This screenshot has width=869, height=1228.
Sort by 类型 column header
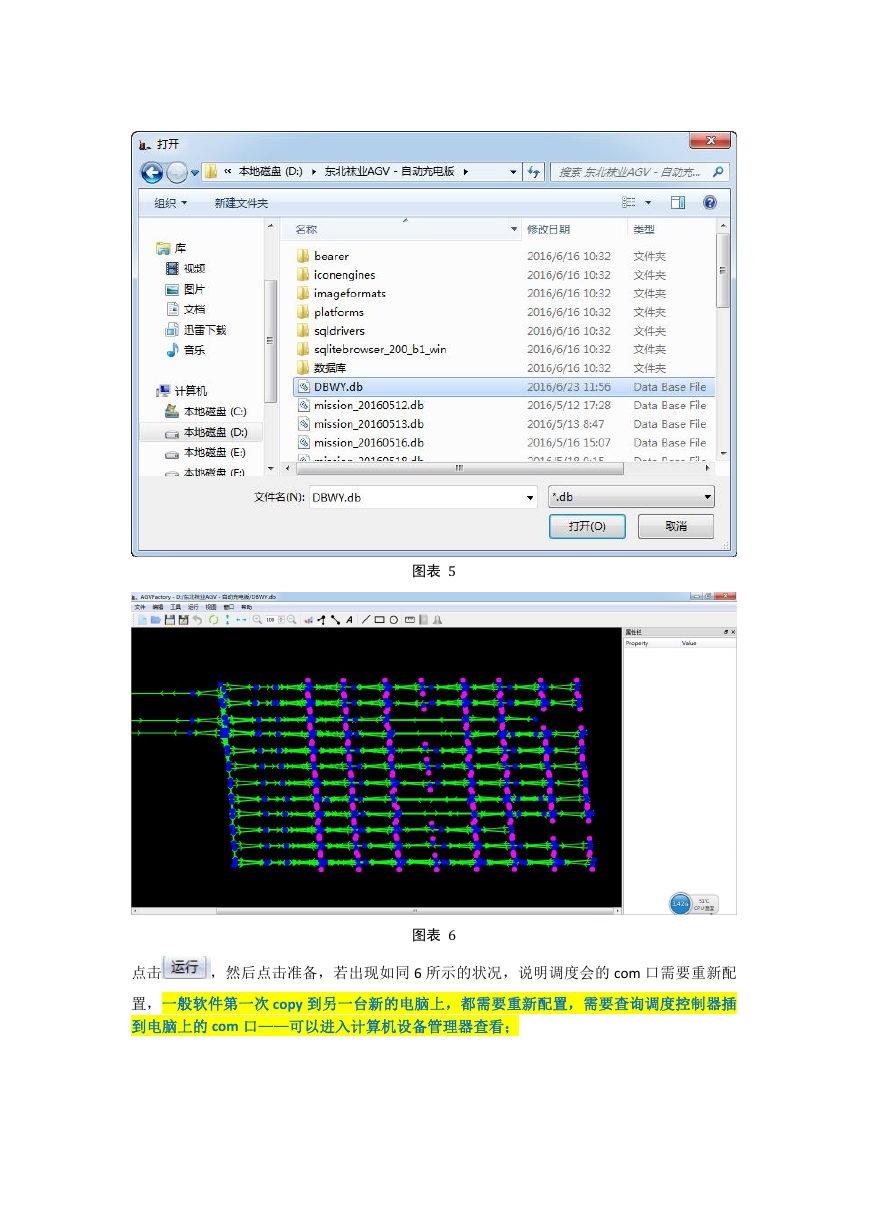(644, 230)
